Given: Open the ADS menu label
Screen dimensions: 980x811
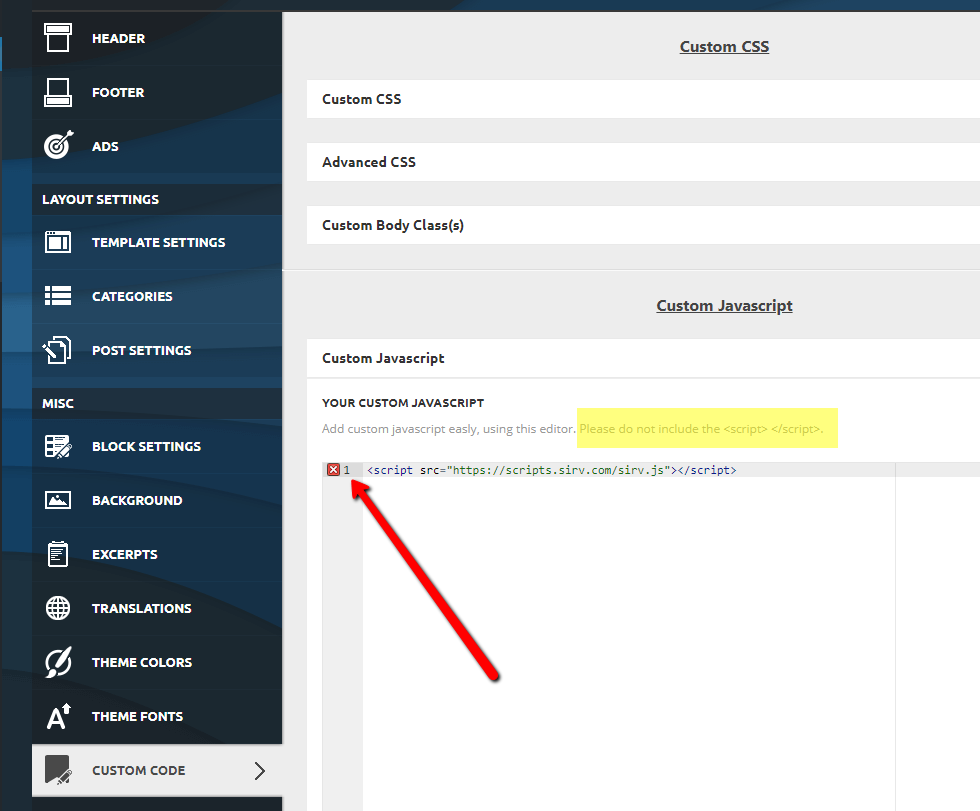Looking at the screenshot, I should pos(105,146).
